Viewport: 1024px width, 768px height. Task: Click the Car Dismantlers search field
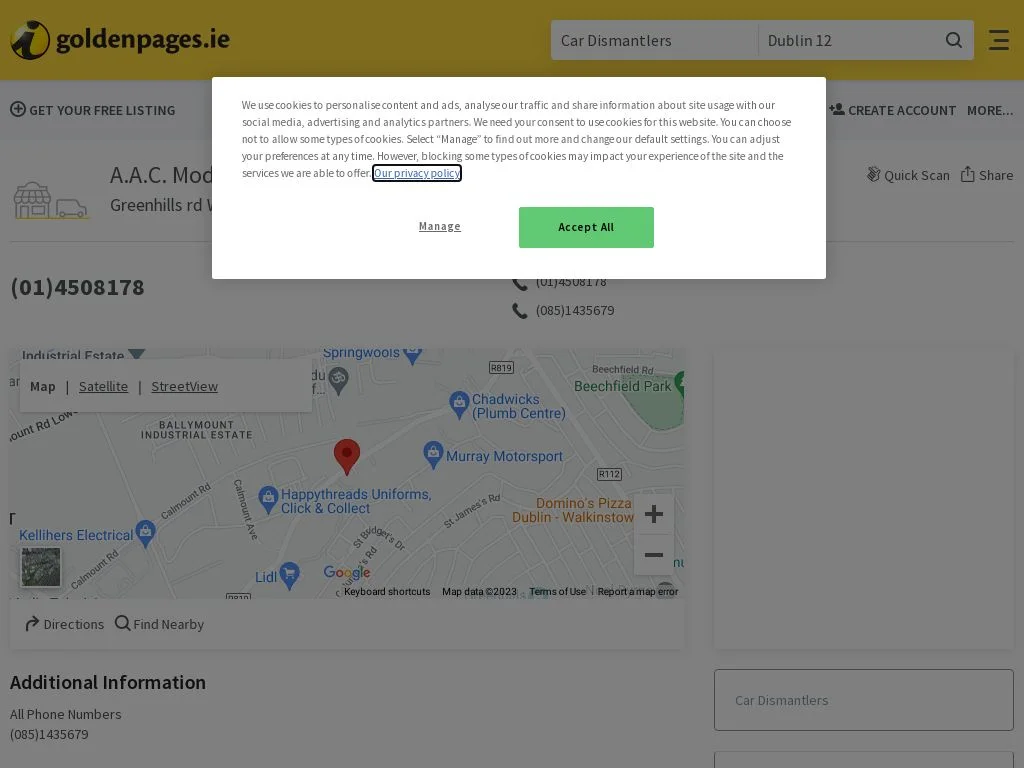[x=654, y=40]
